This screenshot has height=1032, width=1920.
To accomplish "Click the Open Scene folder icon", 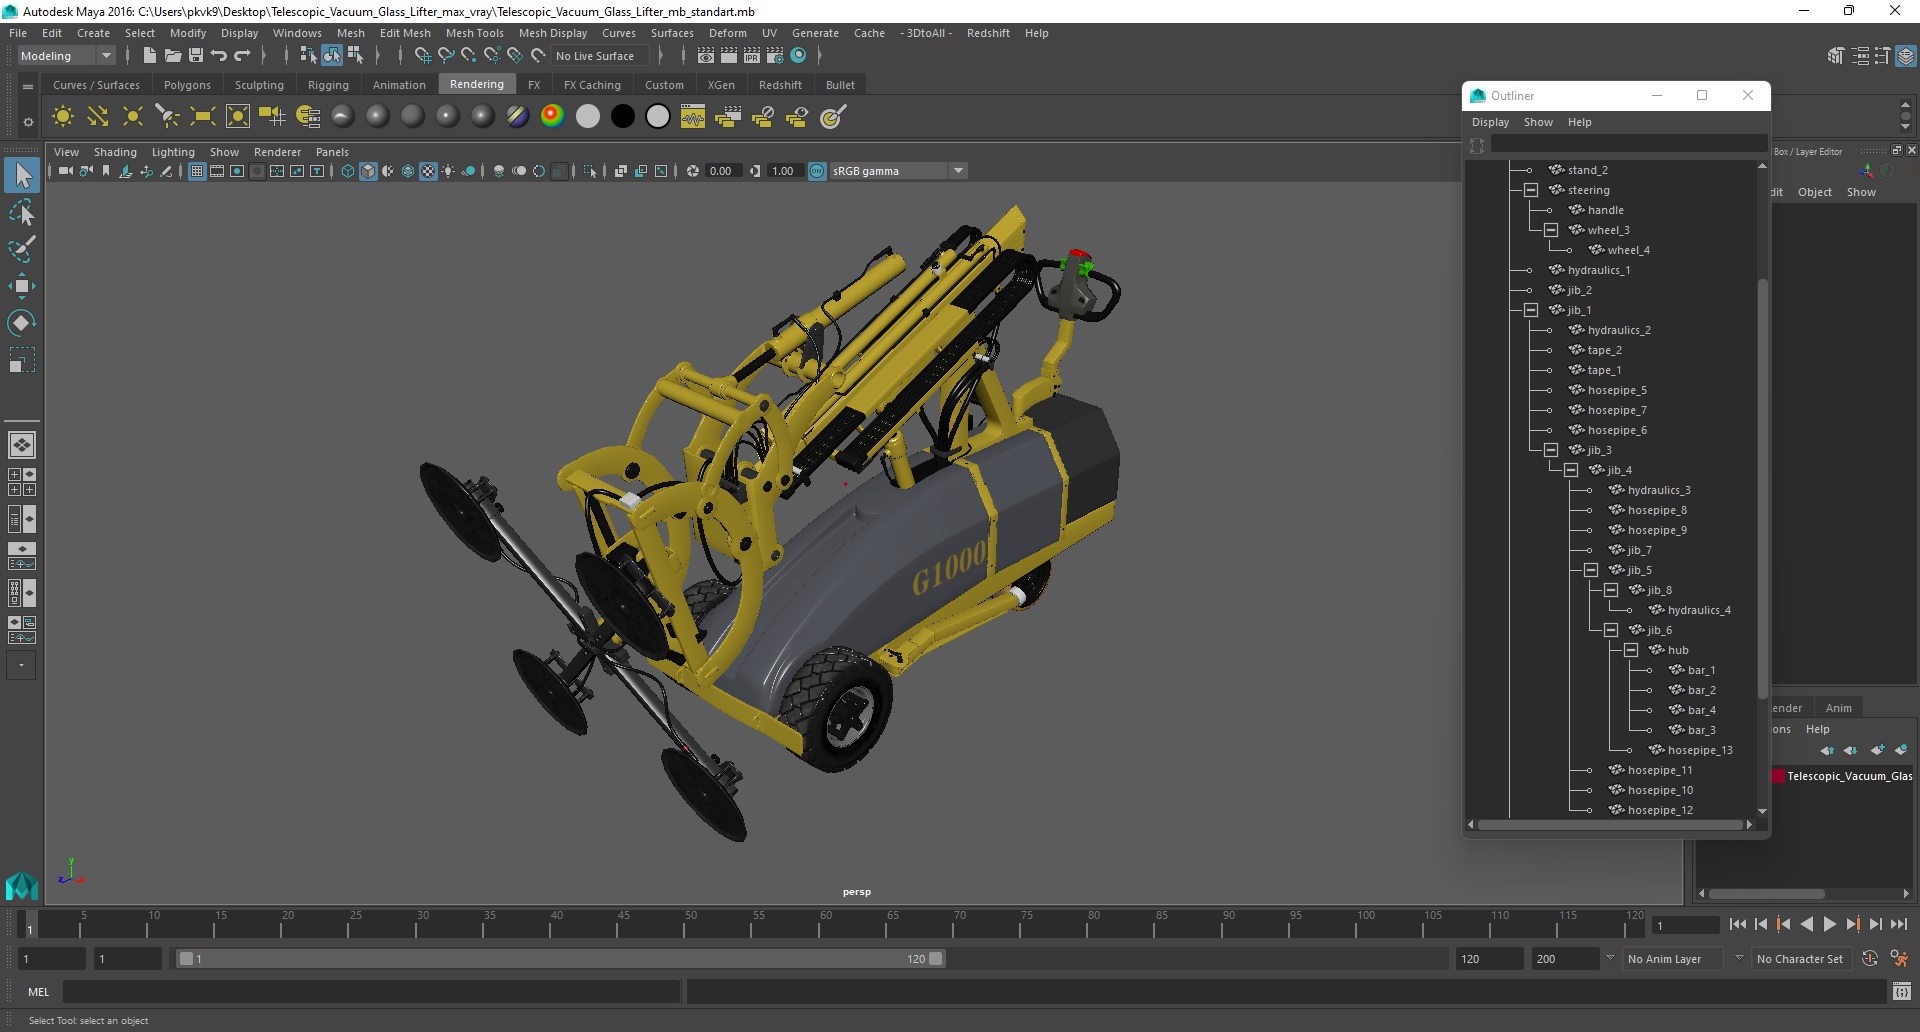I will (173, 56).
